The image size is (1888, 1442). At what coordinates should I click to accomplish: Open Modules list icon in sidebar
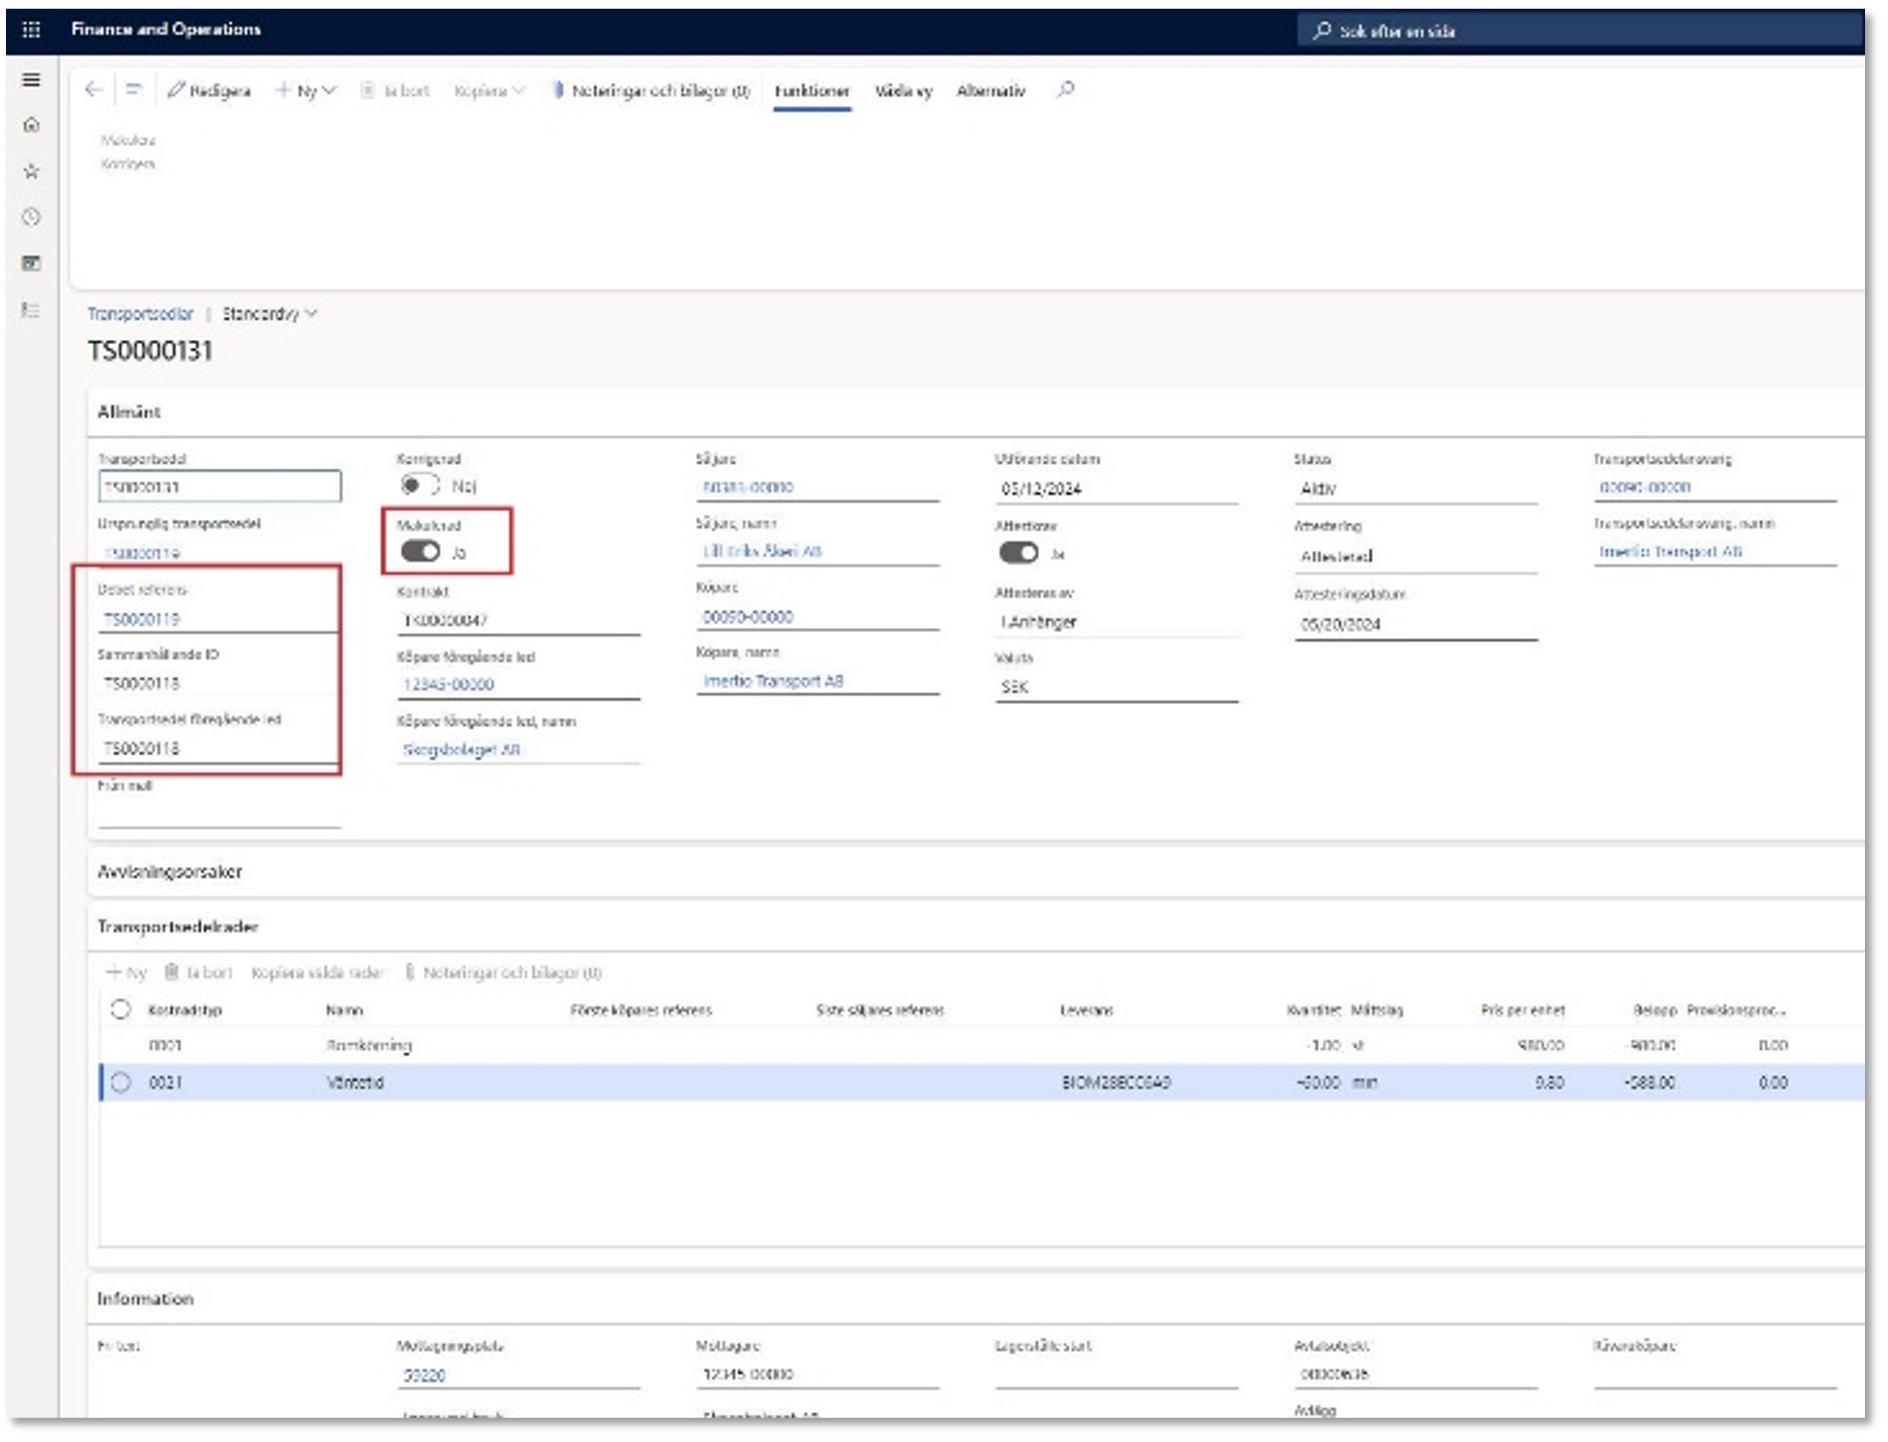(x=31, y=310)
